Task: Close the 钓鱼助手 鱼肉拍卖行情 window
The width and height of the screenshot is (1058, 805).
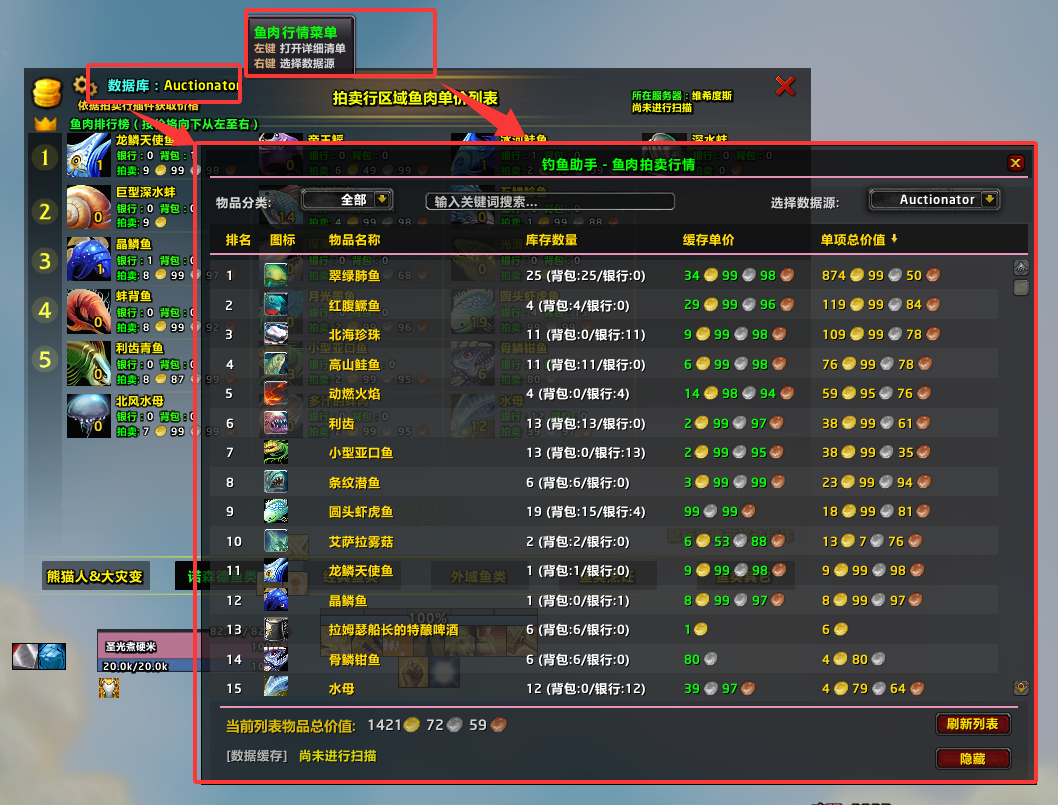Action: (1015, 163)
